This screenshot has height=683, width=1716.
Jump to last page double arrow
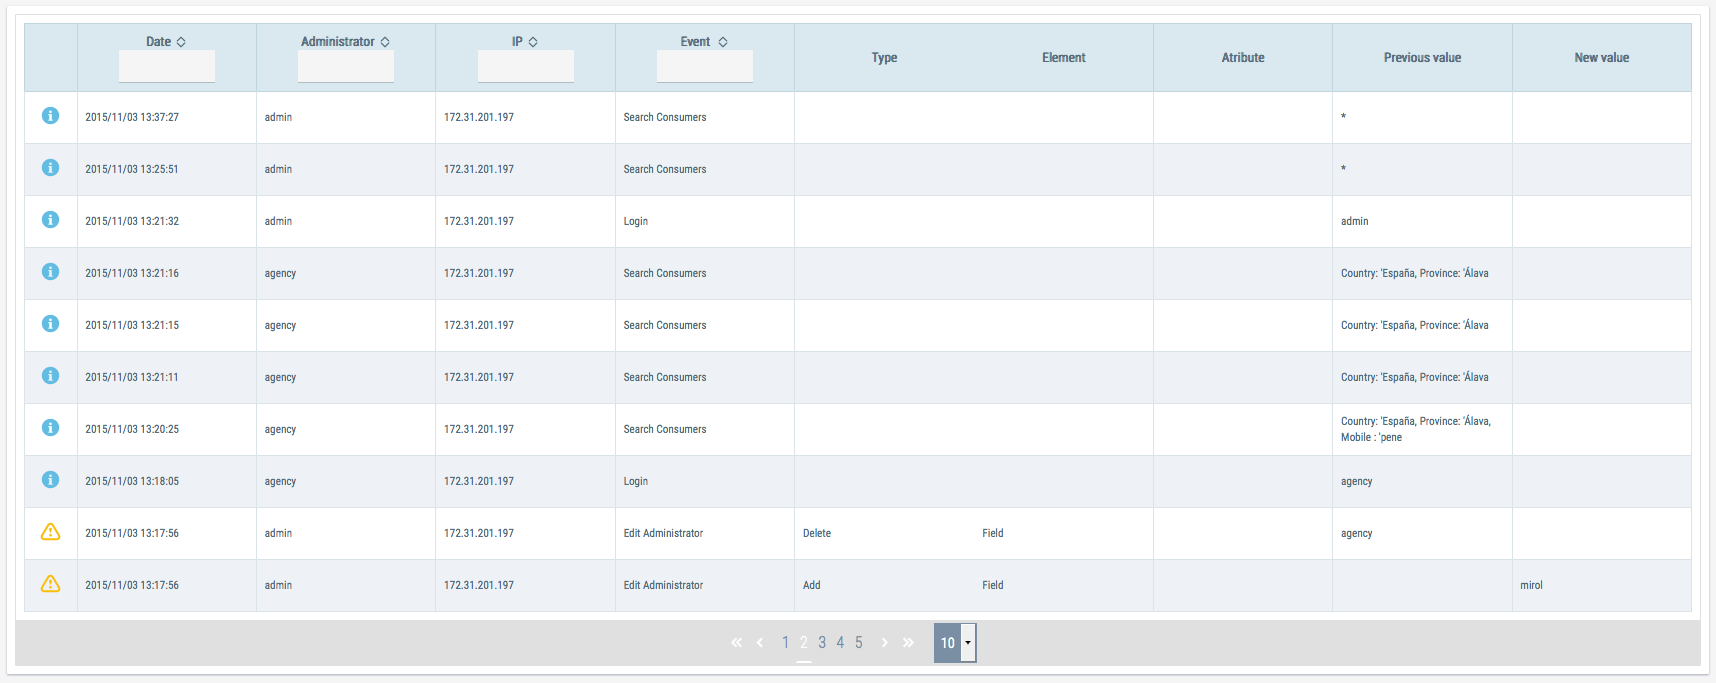pyautogui.click(x=908, y=643)
